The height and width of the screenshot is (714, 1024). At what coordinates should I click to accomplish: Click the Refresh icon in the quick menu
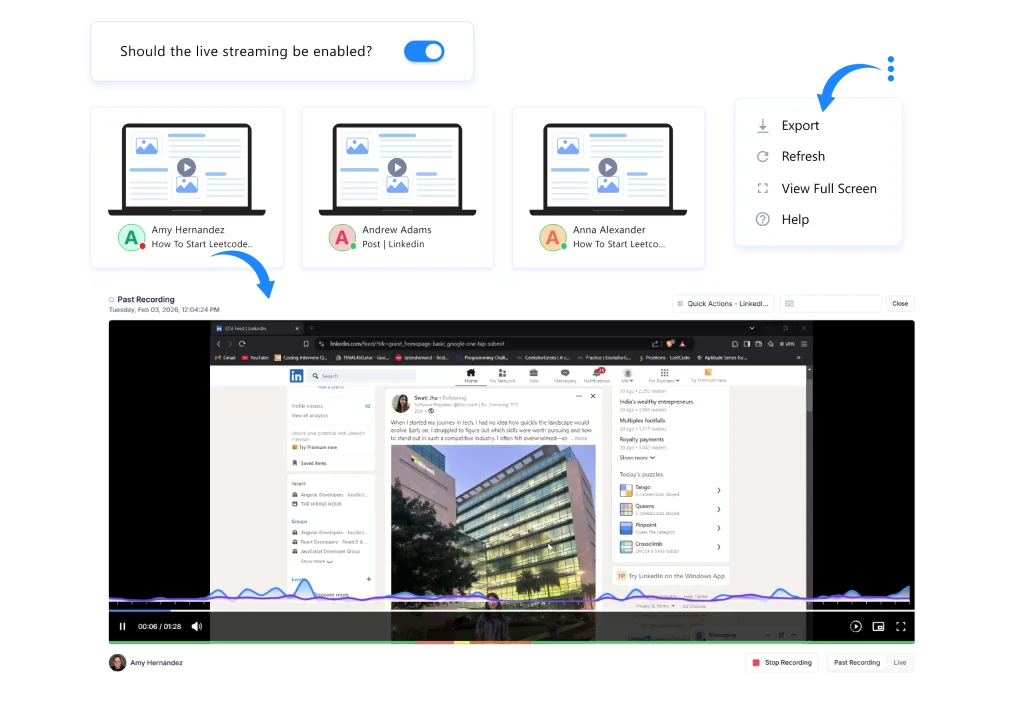tap(761, 156)
